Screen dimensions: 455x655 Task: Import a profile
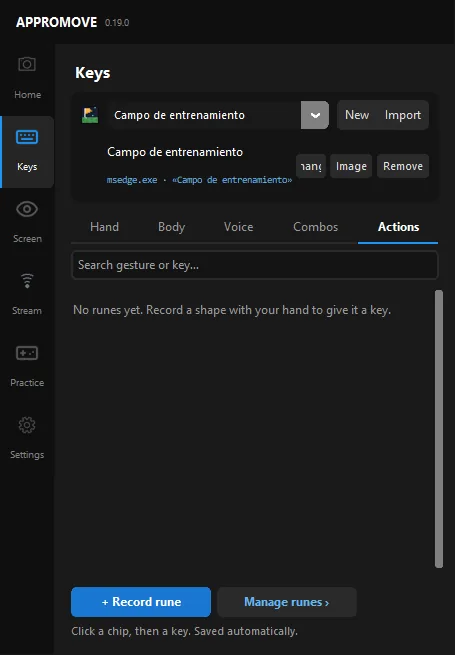(403, 115)
